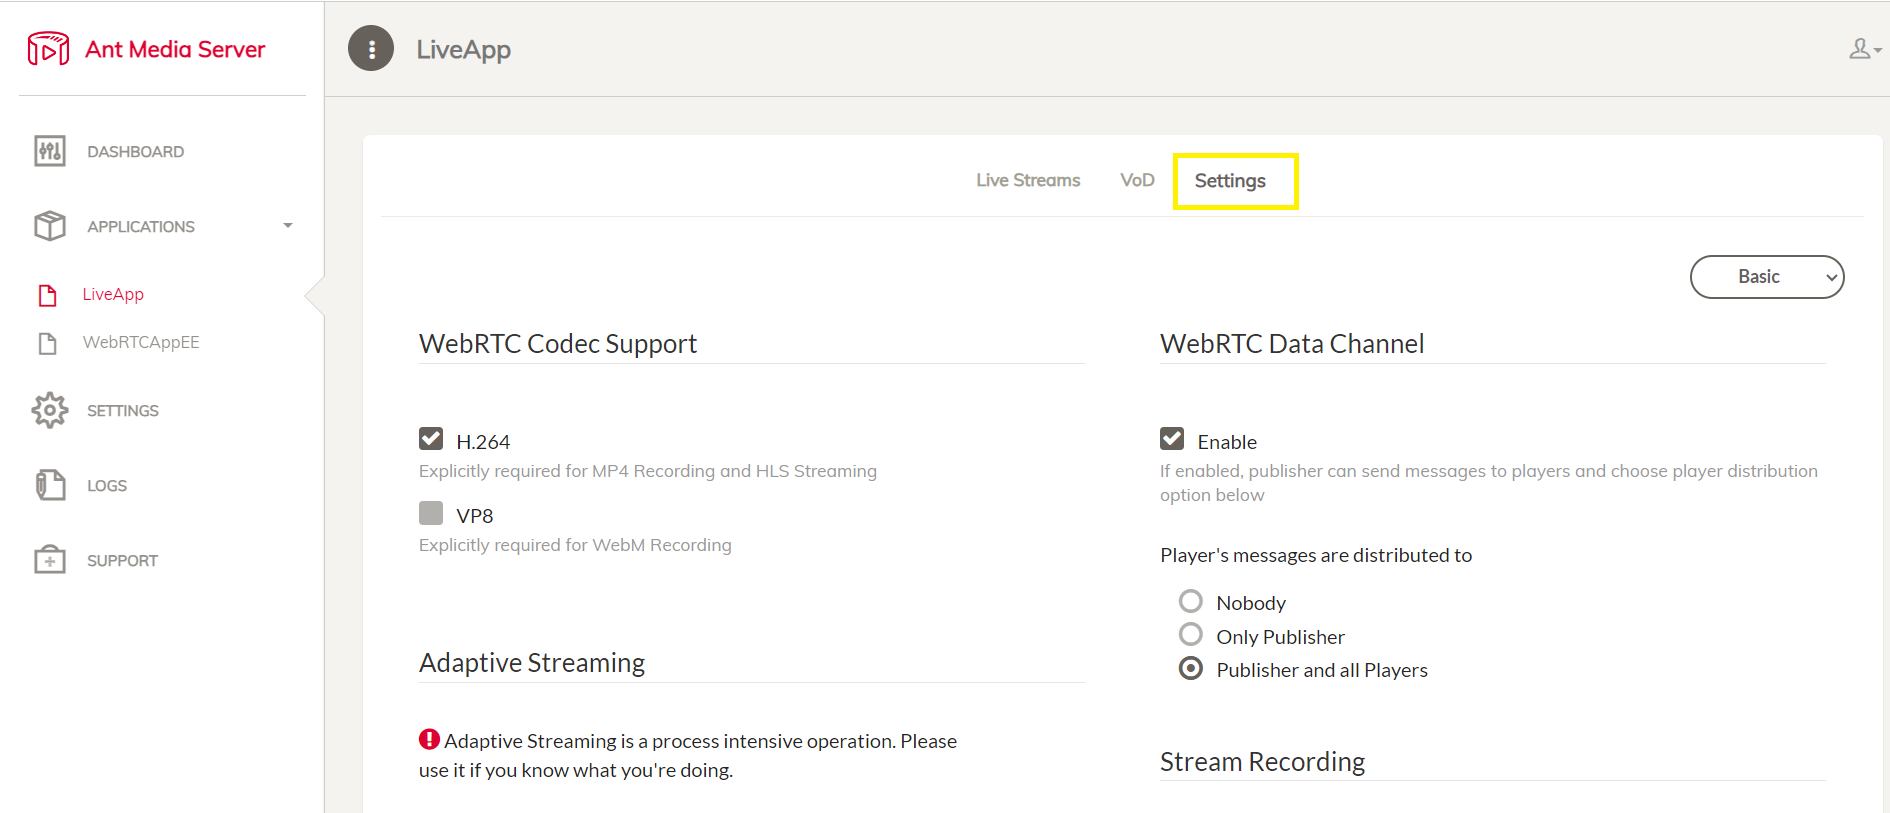
Task: Open the user account dropdown
Action: tap(1865, 49)
